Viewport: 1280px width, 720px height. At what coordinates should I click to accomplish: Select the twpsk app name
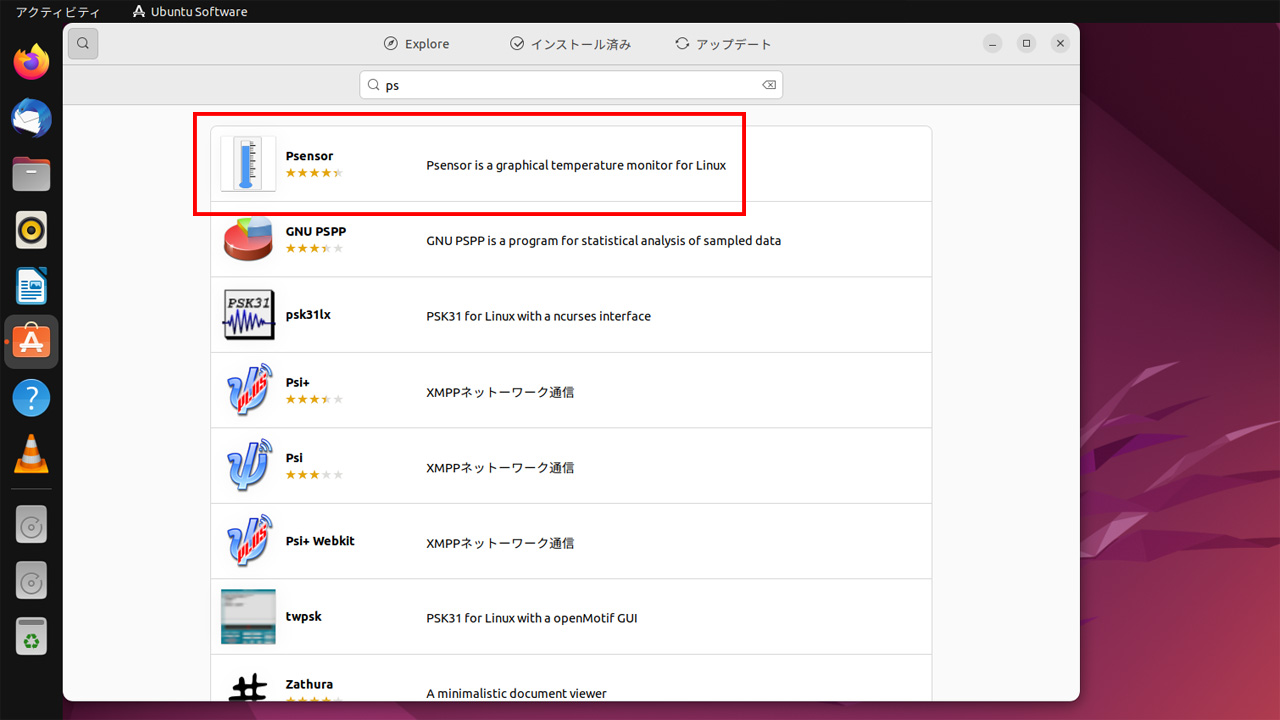tap(304, 617)
